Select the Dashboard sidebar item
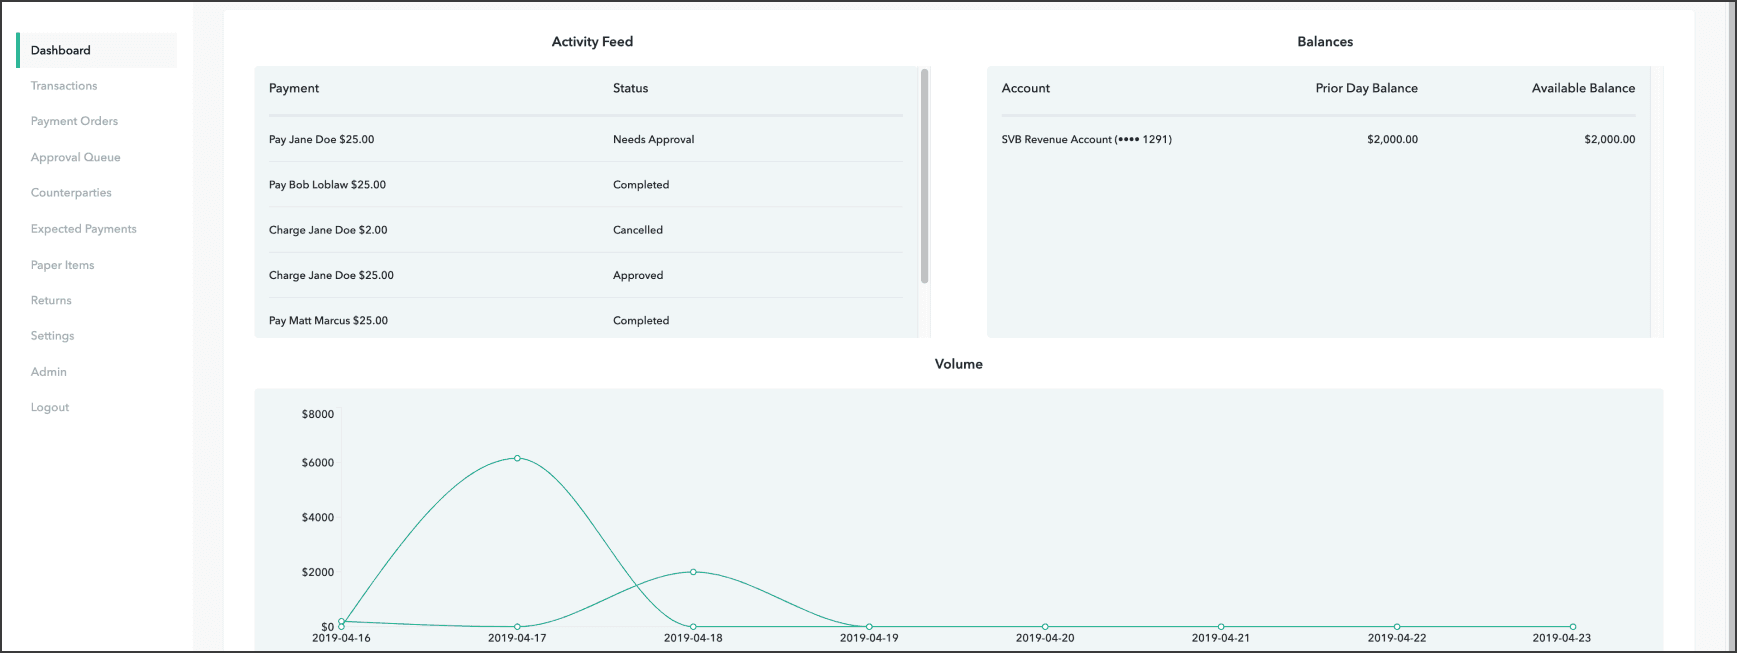 (x=60, y=50)
